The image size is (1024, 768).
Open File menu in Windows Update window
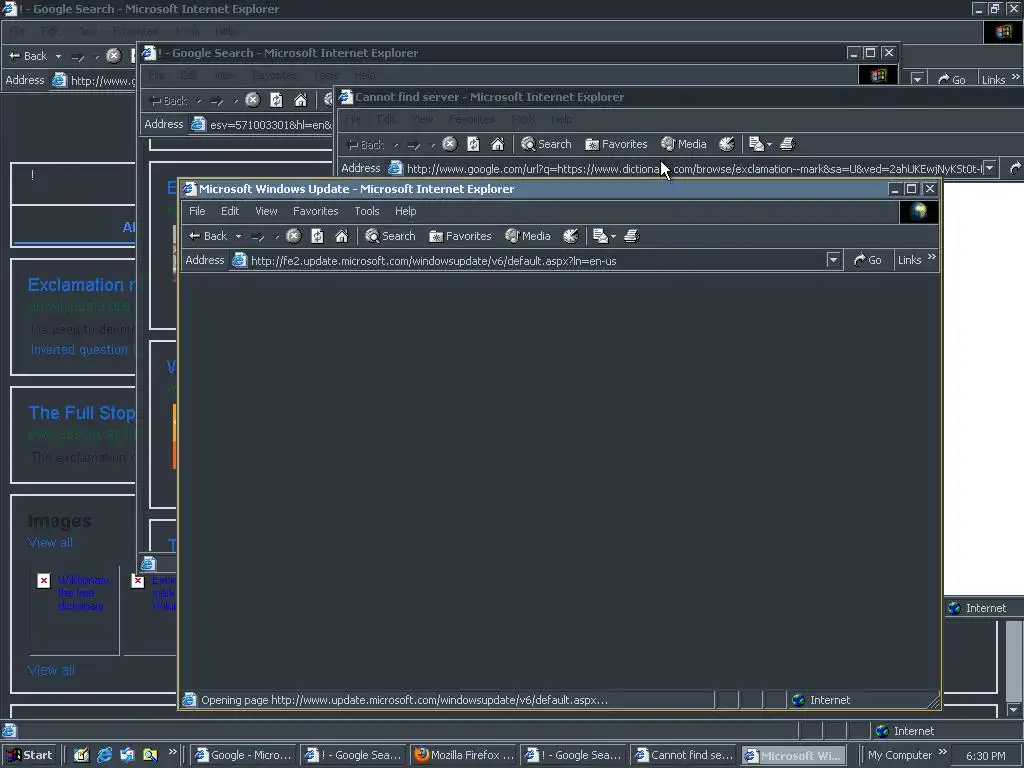click(x=197, y=211)
